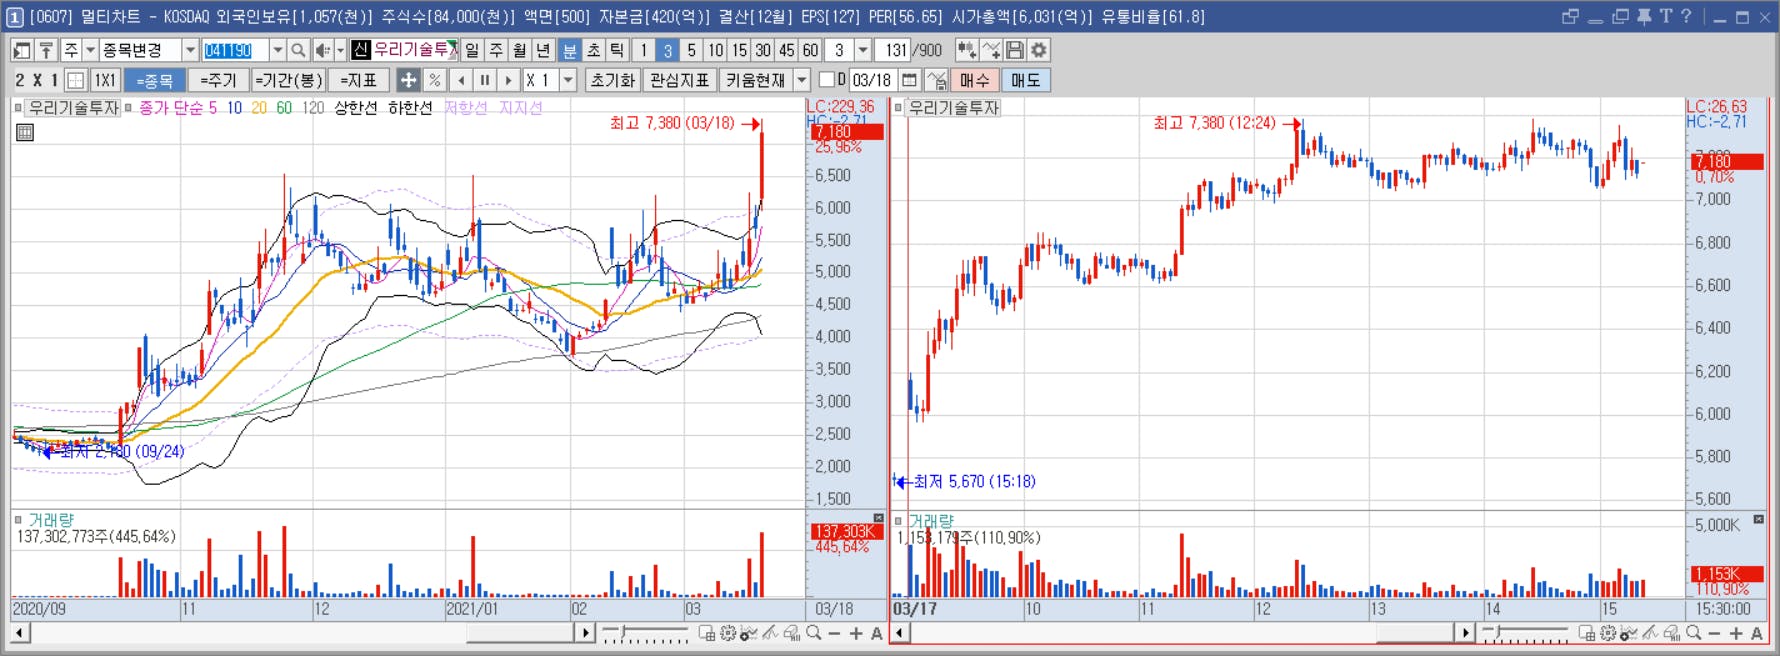
Task: Click the move-to-top arrow icon in toolbar
Action: [x=46, y=50]
